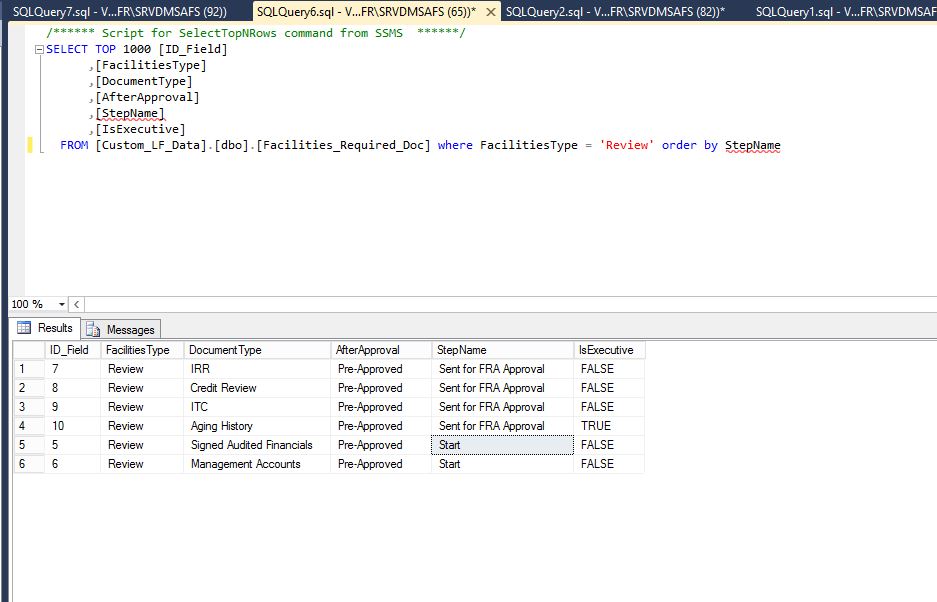Image resolution: width=937 pixels, height=602 pixels.
Task: Click the Signed Audited Financials cell
Action: tap(251, 445)
